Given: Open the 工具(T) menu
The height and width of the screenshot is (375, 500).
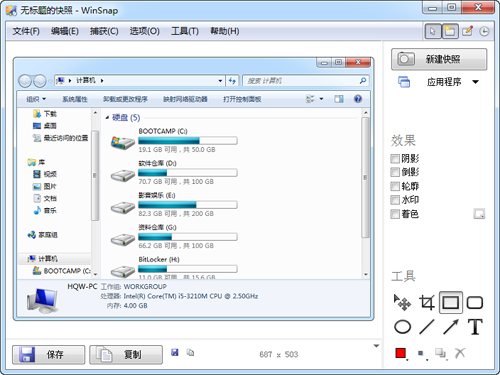Looking at the screenshot, I should click(185, 31).
